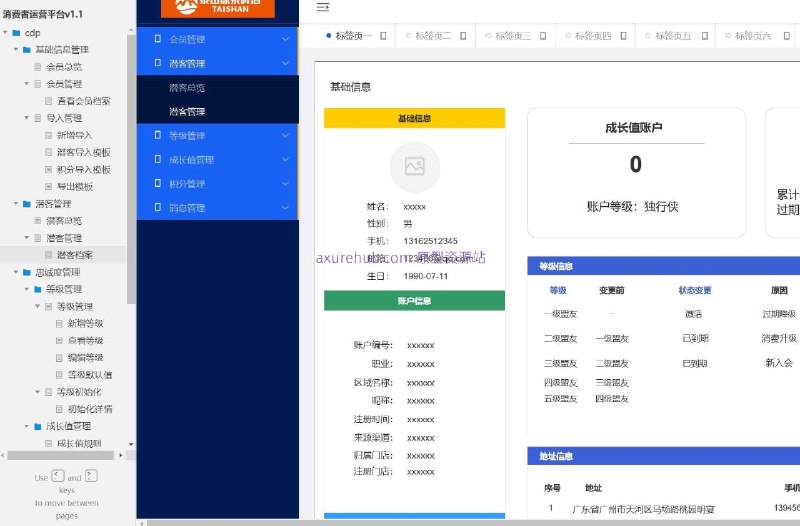Switch to 标签页六 tab
Screen dimensions: 800x526
[x=753, y=36]
